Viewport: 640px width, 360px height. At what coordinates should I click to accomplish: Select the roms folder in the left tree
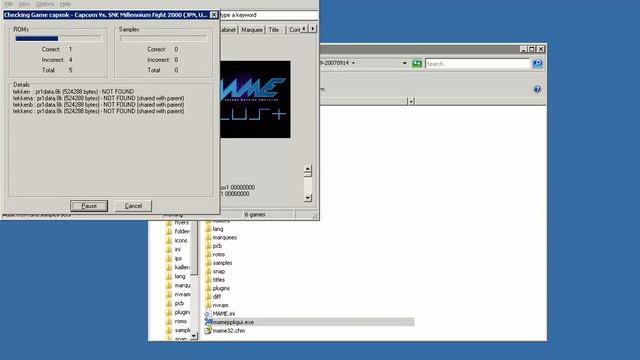[x=181, y=322]
